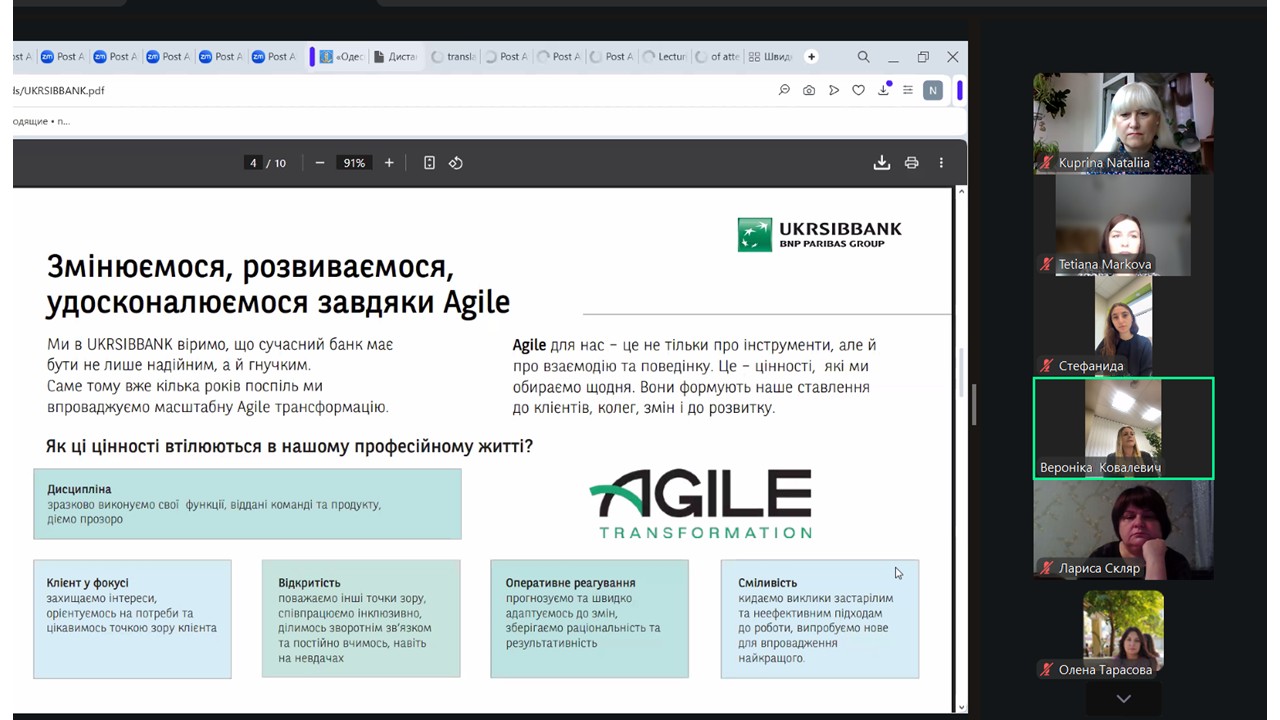Click the 91% zoom level field
The image size is (1280, 720).
coord(354,163)
